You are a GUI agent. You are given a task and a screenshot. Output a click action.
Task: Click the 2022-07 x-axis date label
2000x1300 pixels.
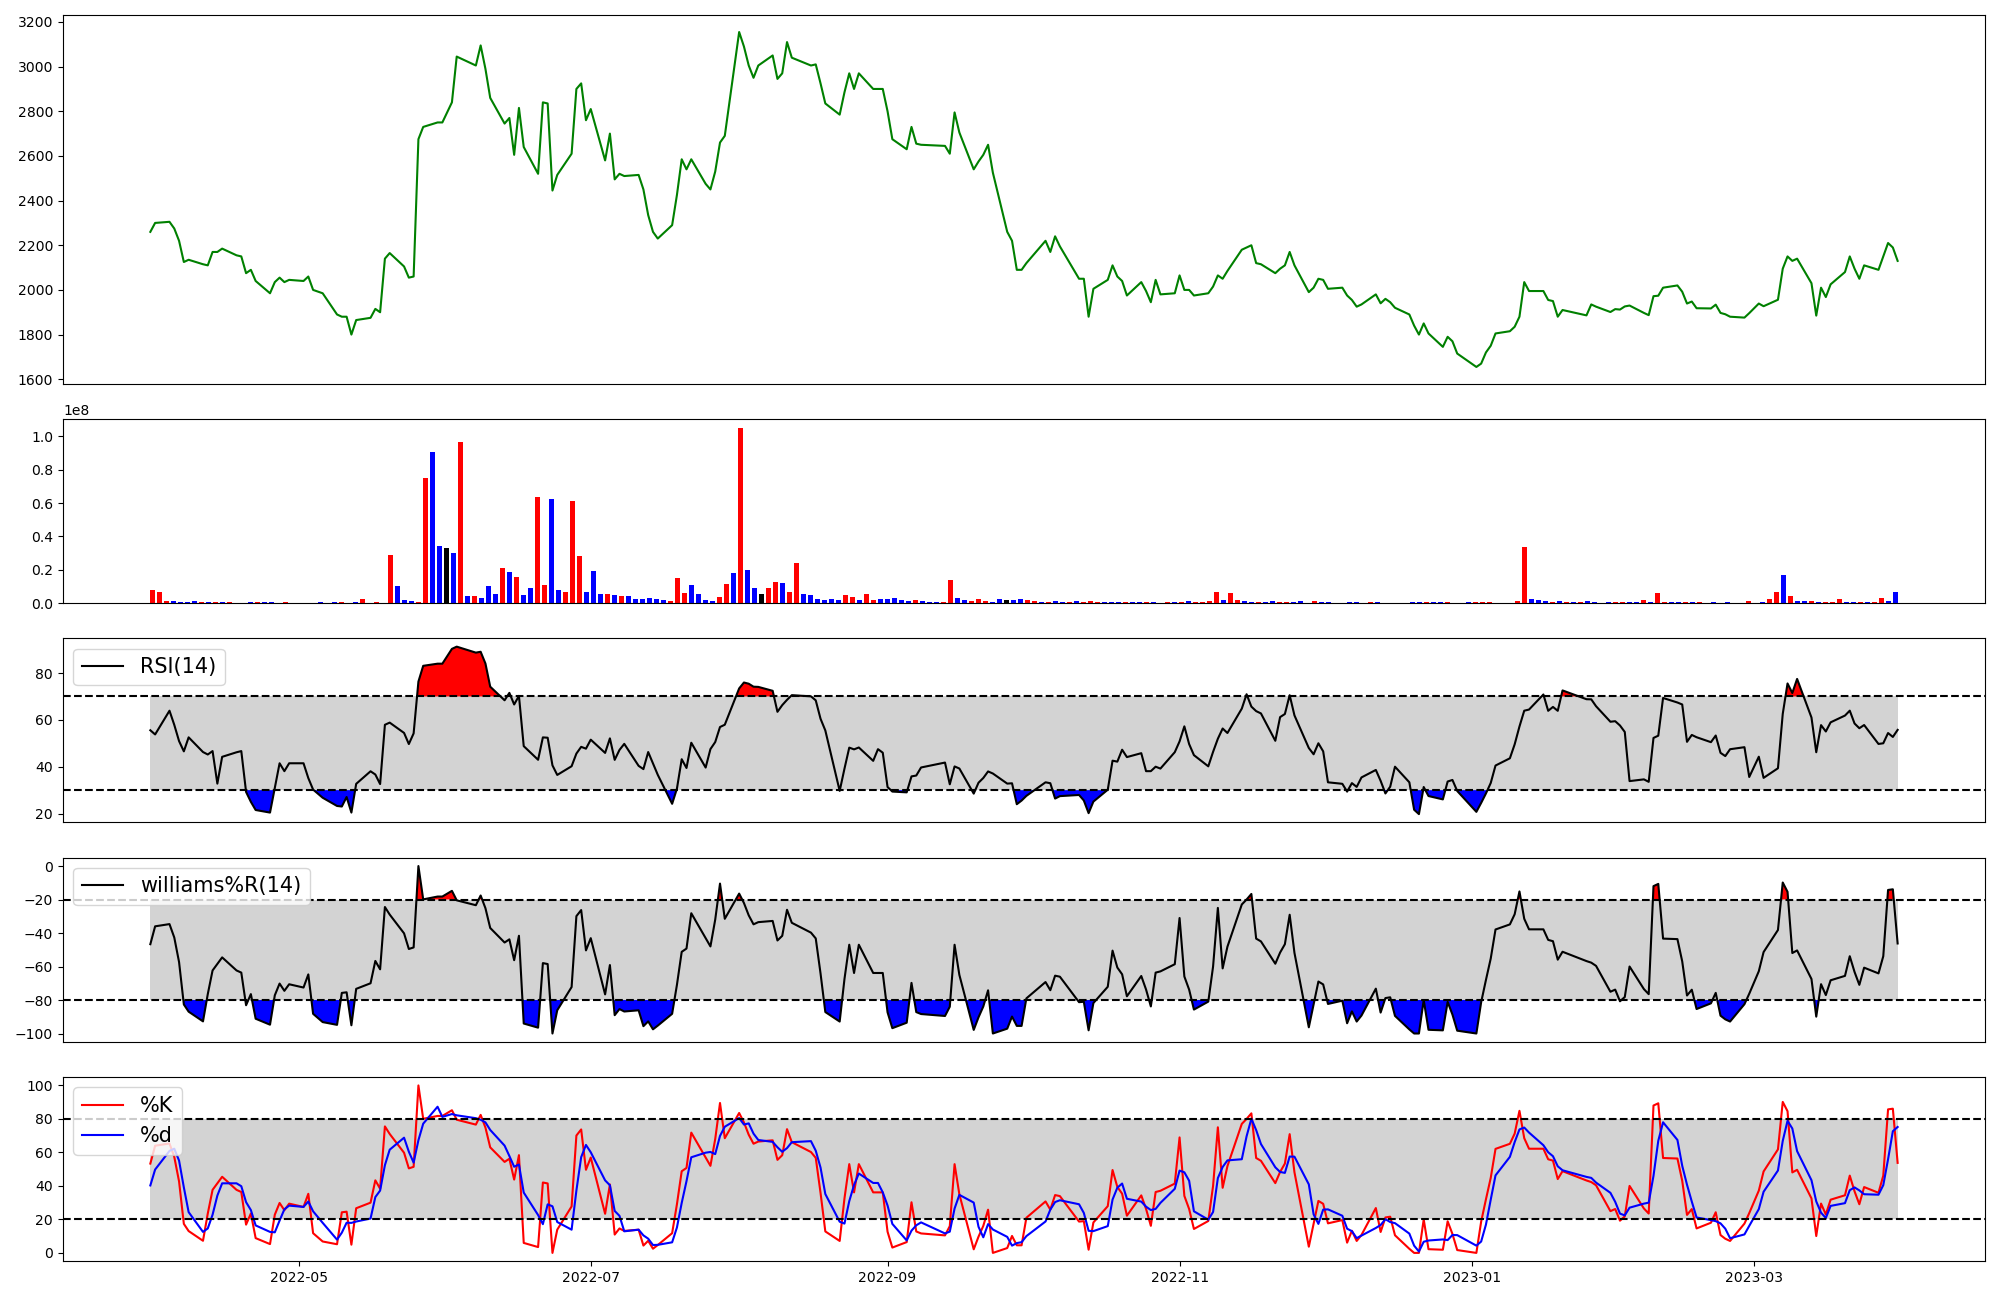pos(592,1277)
